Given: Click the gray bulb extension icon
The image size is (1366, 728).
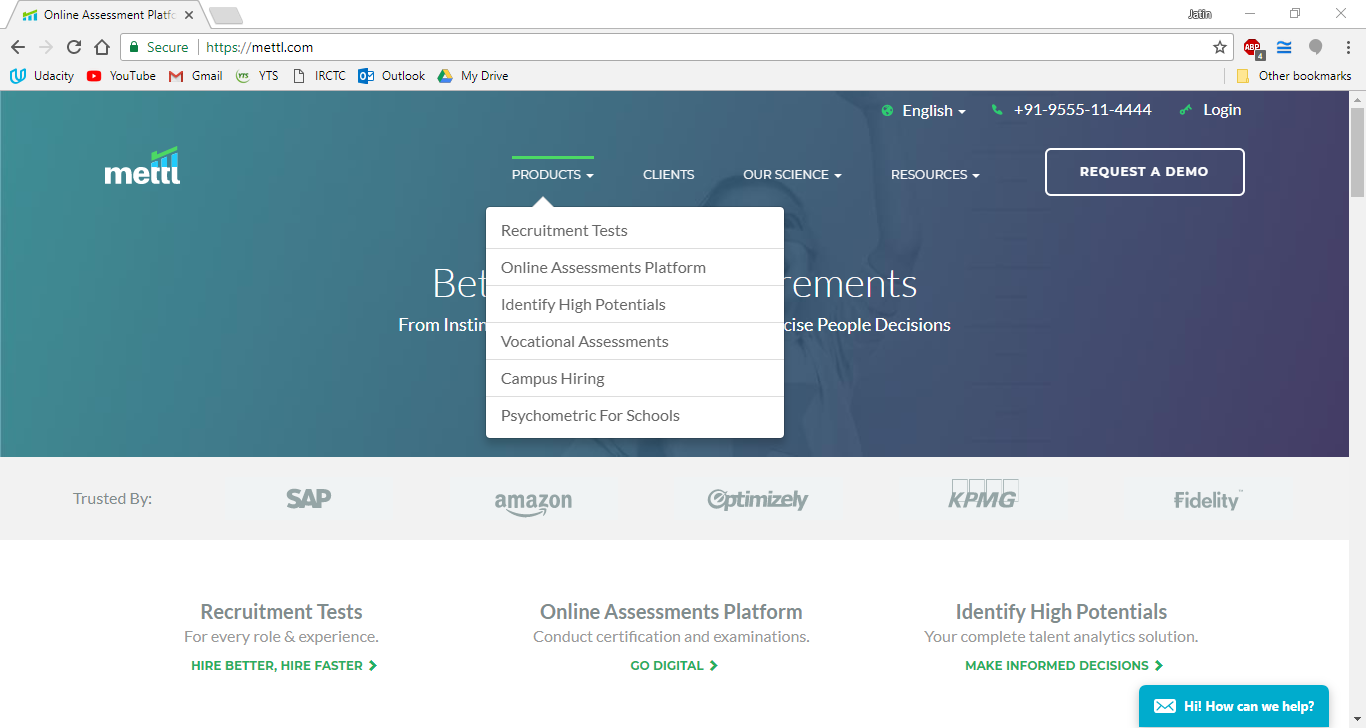Looking at the screenshot, I should point(1316,47).
